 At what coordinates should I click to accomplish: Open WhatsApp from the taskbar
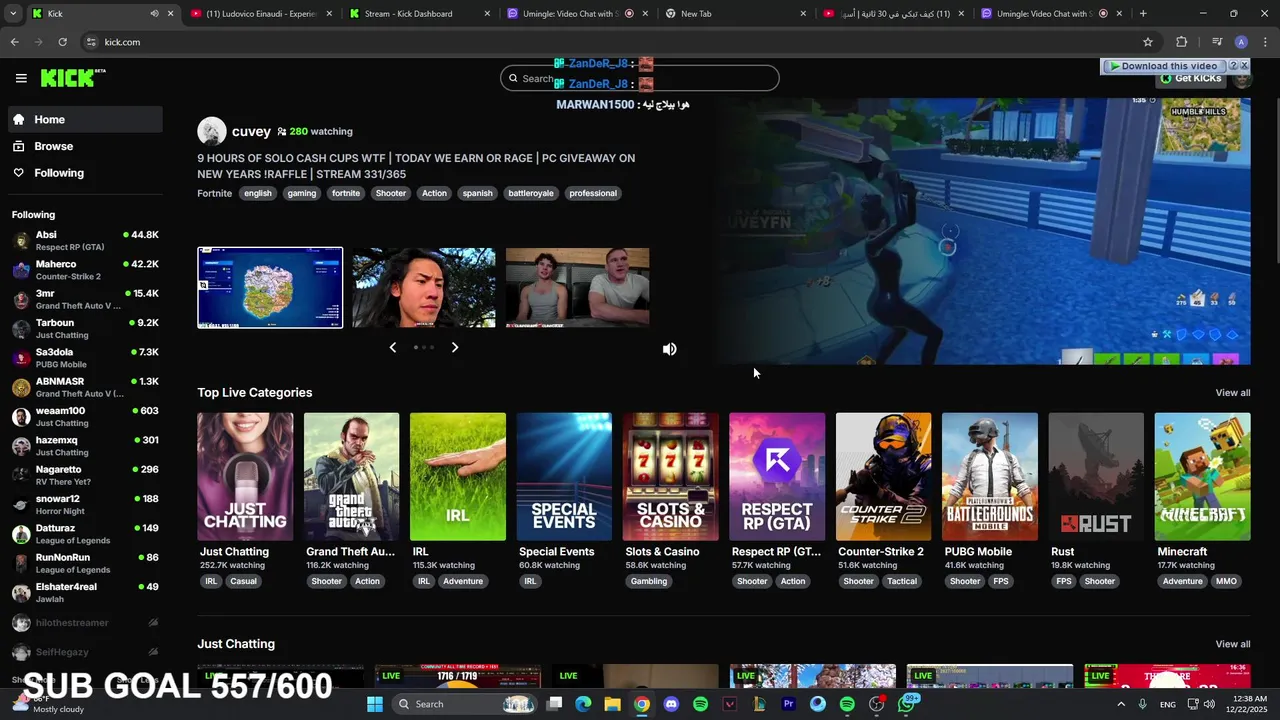pyautogui.click(x=907, y=704)
